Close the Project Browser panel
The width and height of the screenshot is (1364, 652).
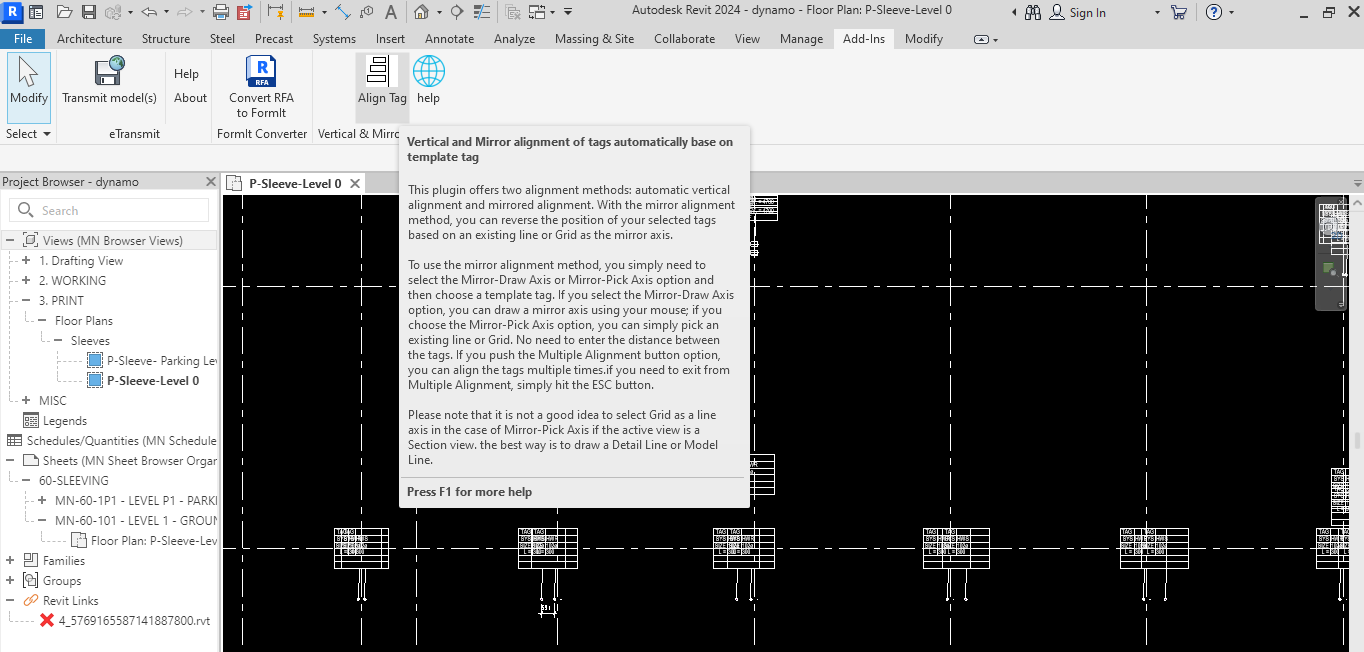[x=210, y=182]
